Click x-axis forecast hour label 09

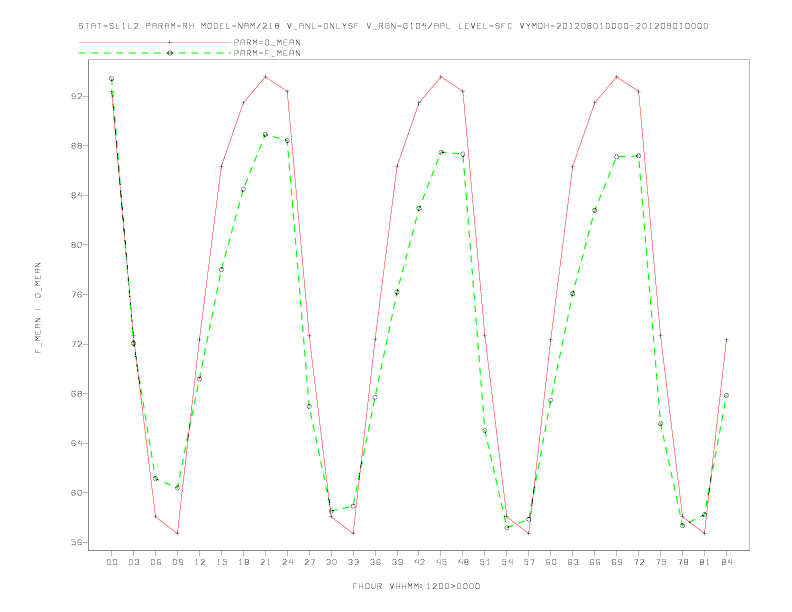pyautogui.click(x=177, y=562)
